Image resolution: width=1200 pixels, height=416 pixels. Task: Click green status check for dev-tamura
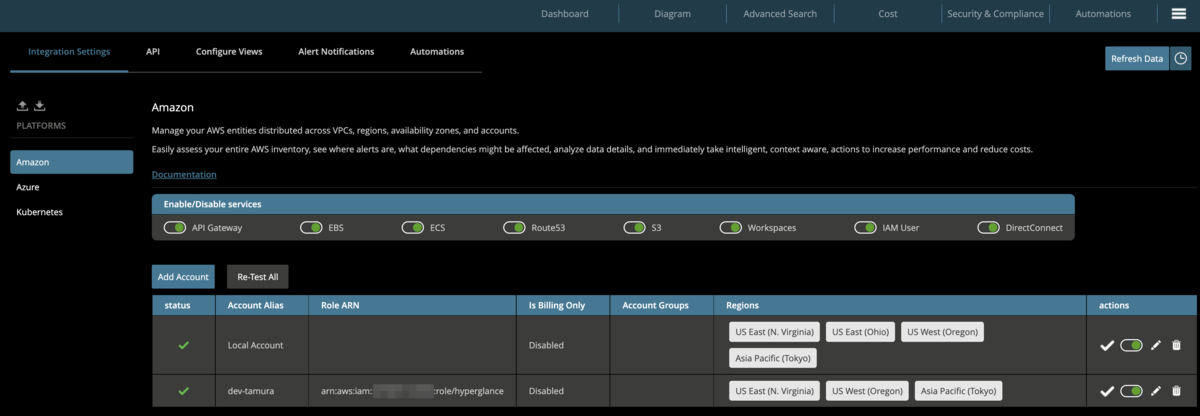[x=183, y=391]
